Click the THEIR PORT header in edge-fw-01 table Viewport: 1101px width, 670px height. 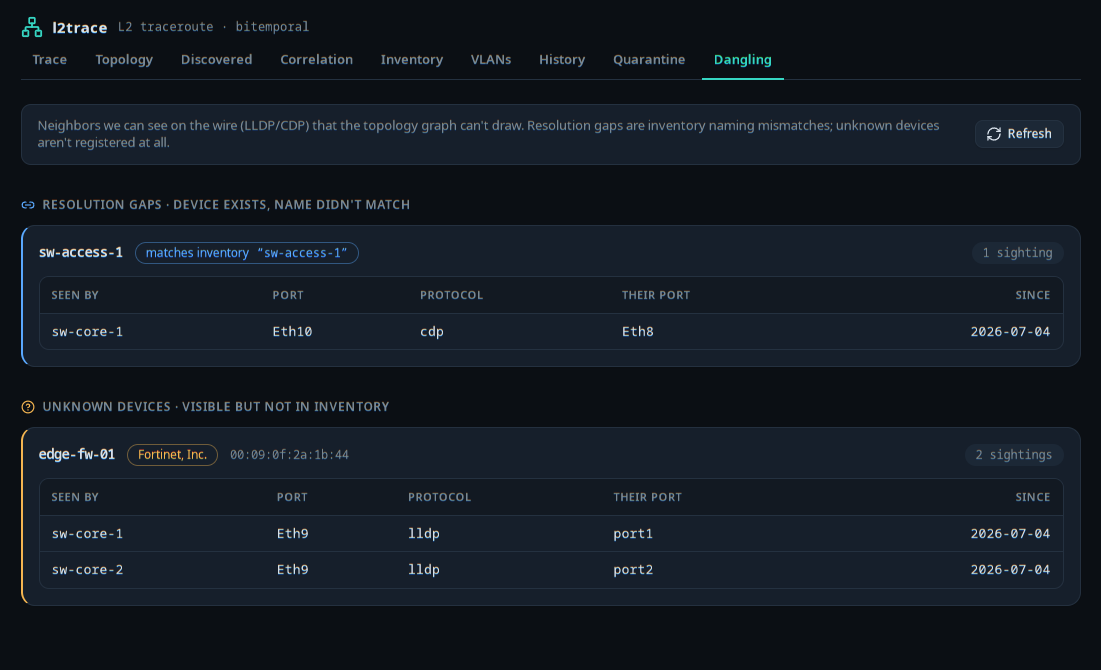tap(647, 497)
